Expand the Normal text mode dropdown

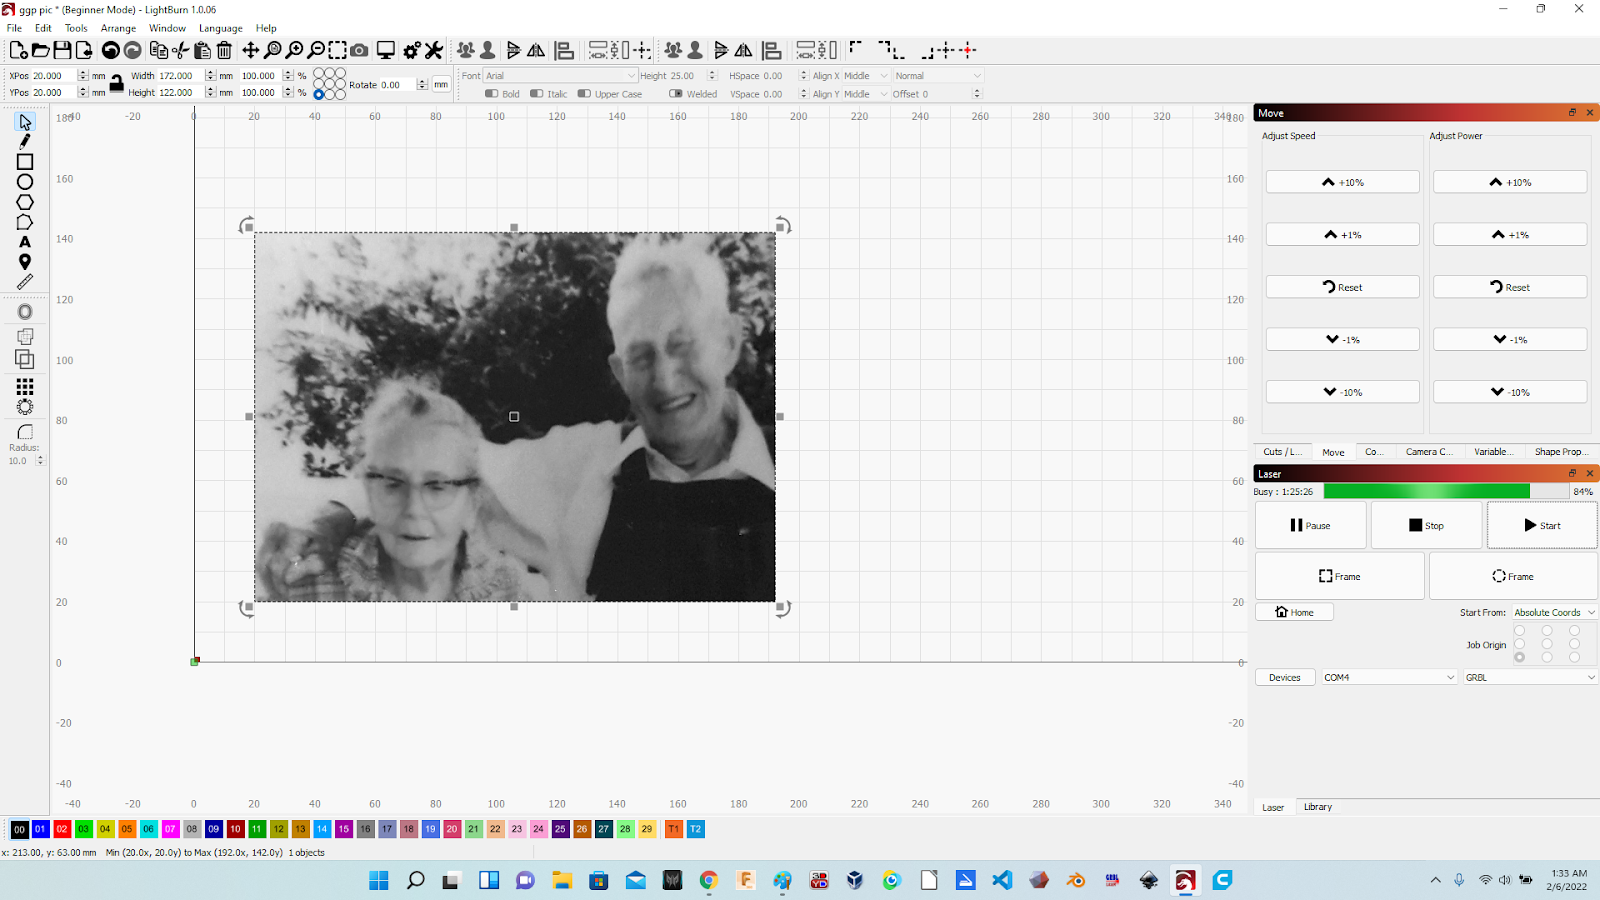(x=938, y=76)
